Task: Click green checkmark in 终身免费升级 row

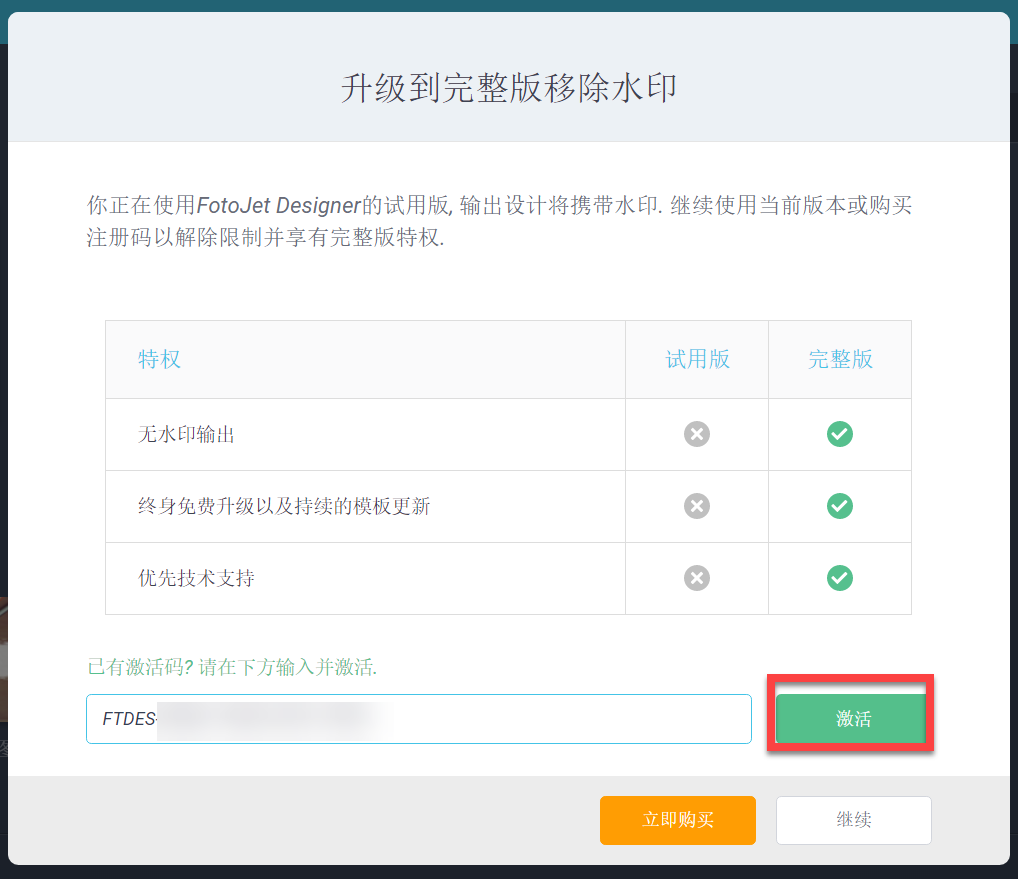Action: click(840, 506)
